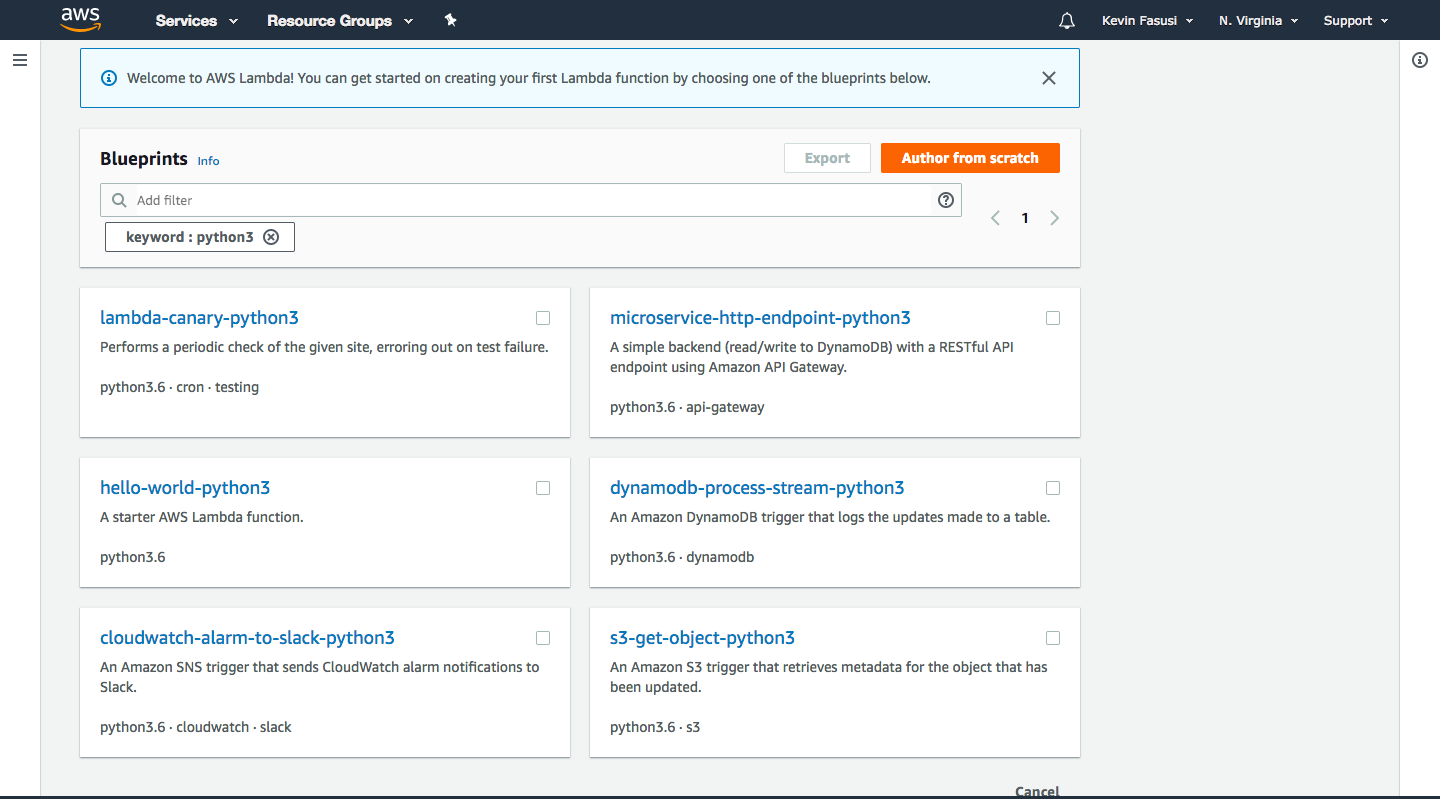
Task: Open the N. Virginia region selector
Action: click(x=1258, y=20)
